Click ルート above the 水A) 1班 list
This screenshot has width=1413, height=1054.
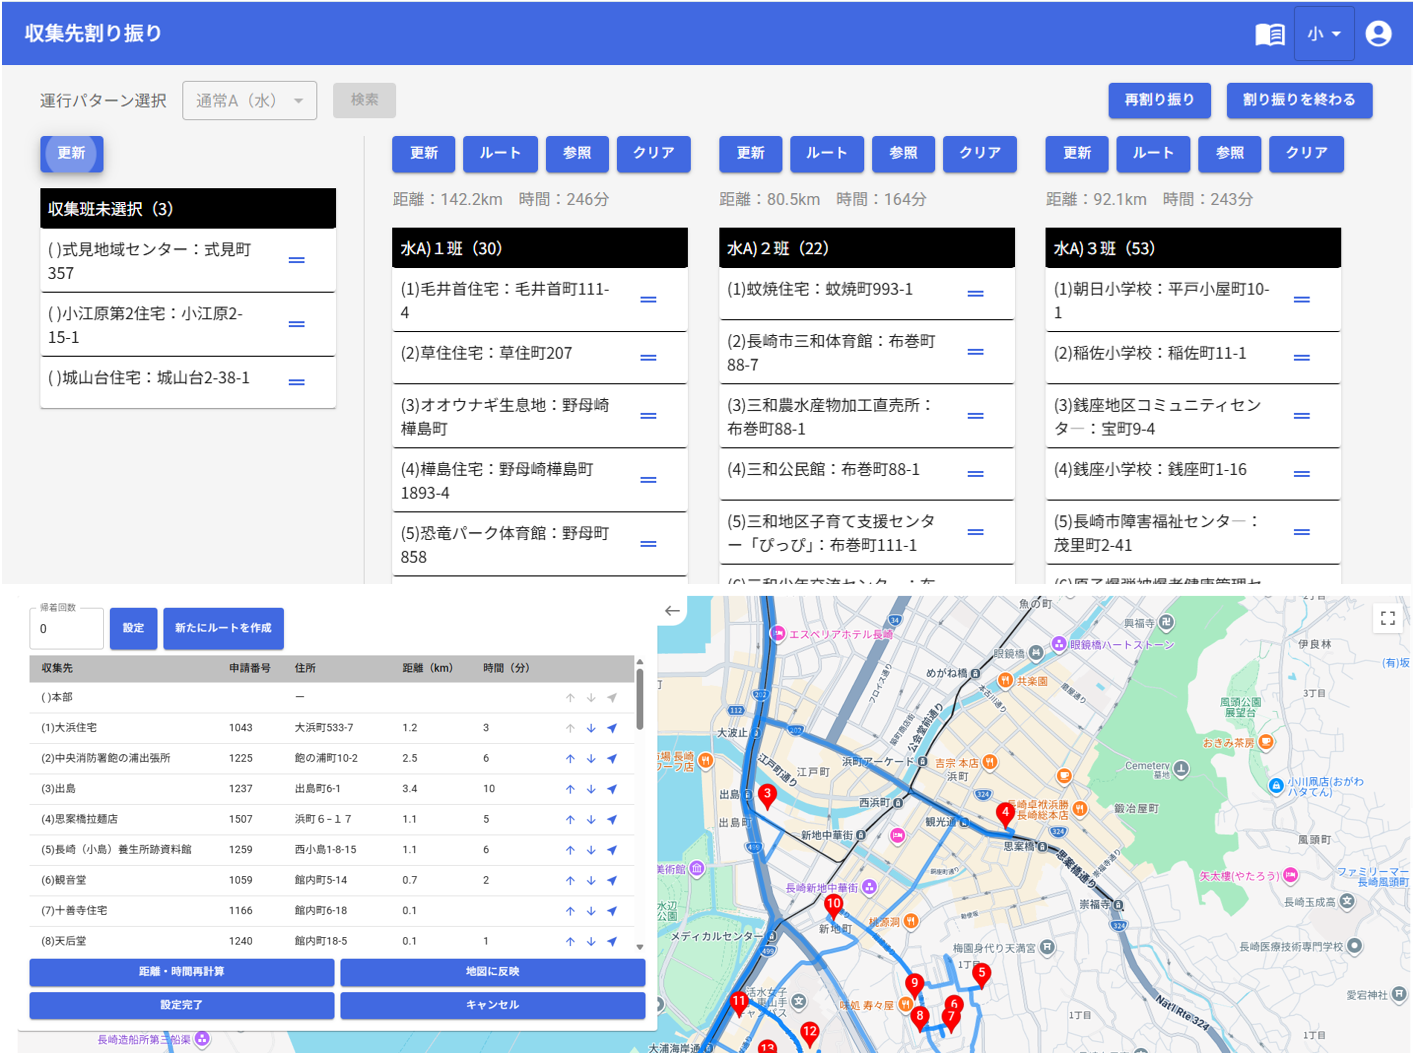point(500,153)
